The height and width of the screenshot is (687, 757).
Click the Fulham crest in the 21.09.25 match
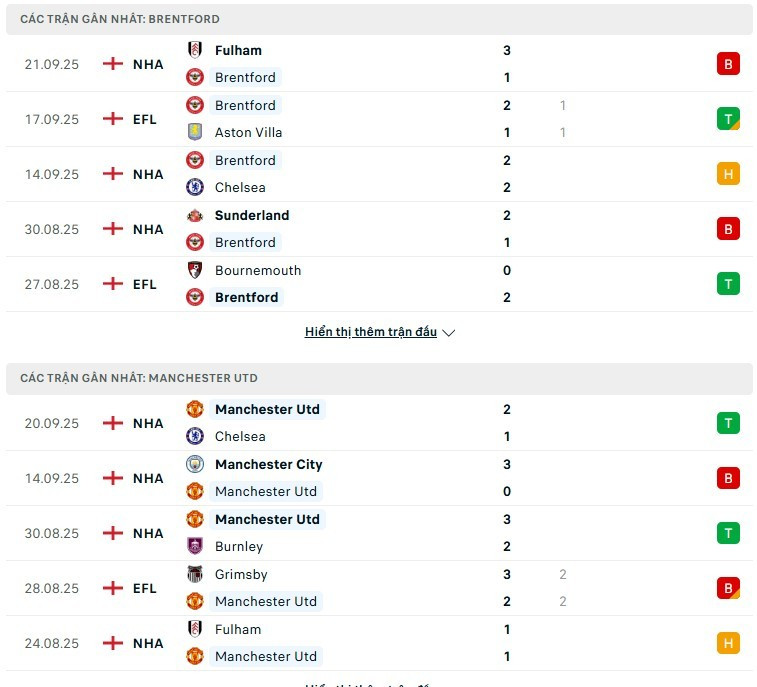195,50
